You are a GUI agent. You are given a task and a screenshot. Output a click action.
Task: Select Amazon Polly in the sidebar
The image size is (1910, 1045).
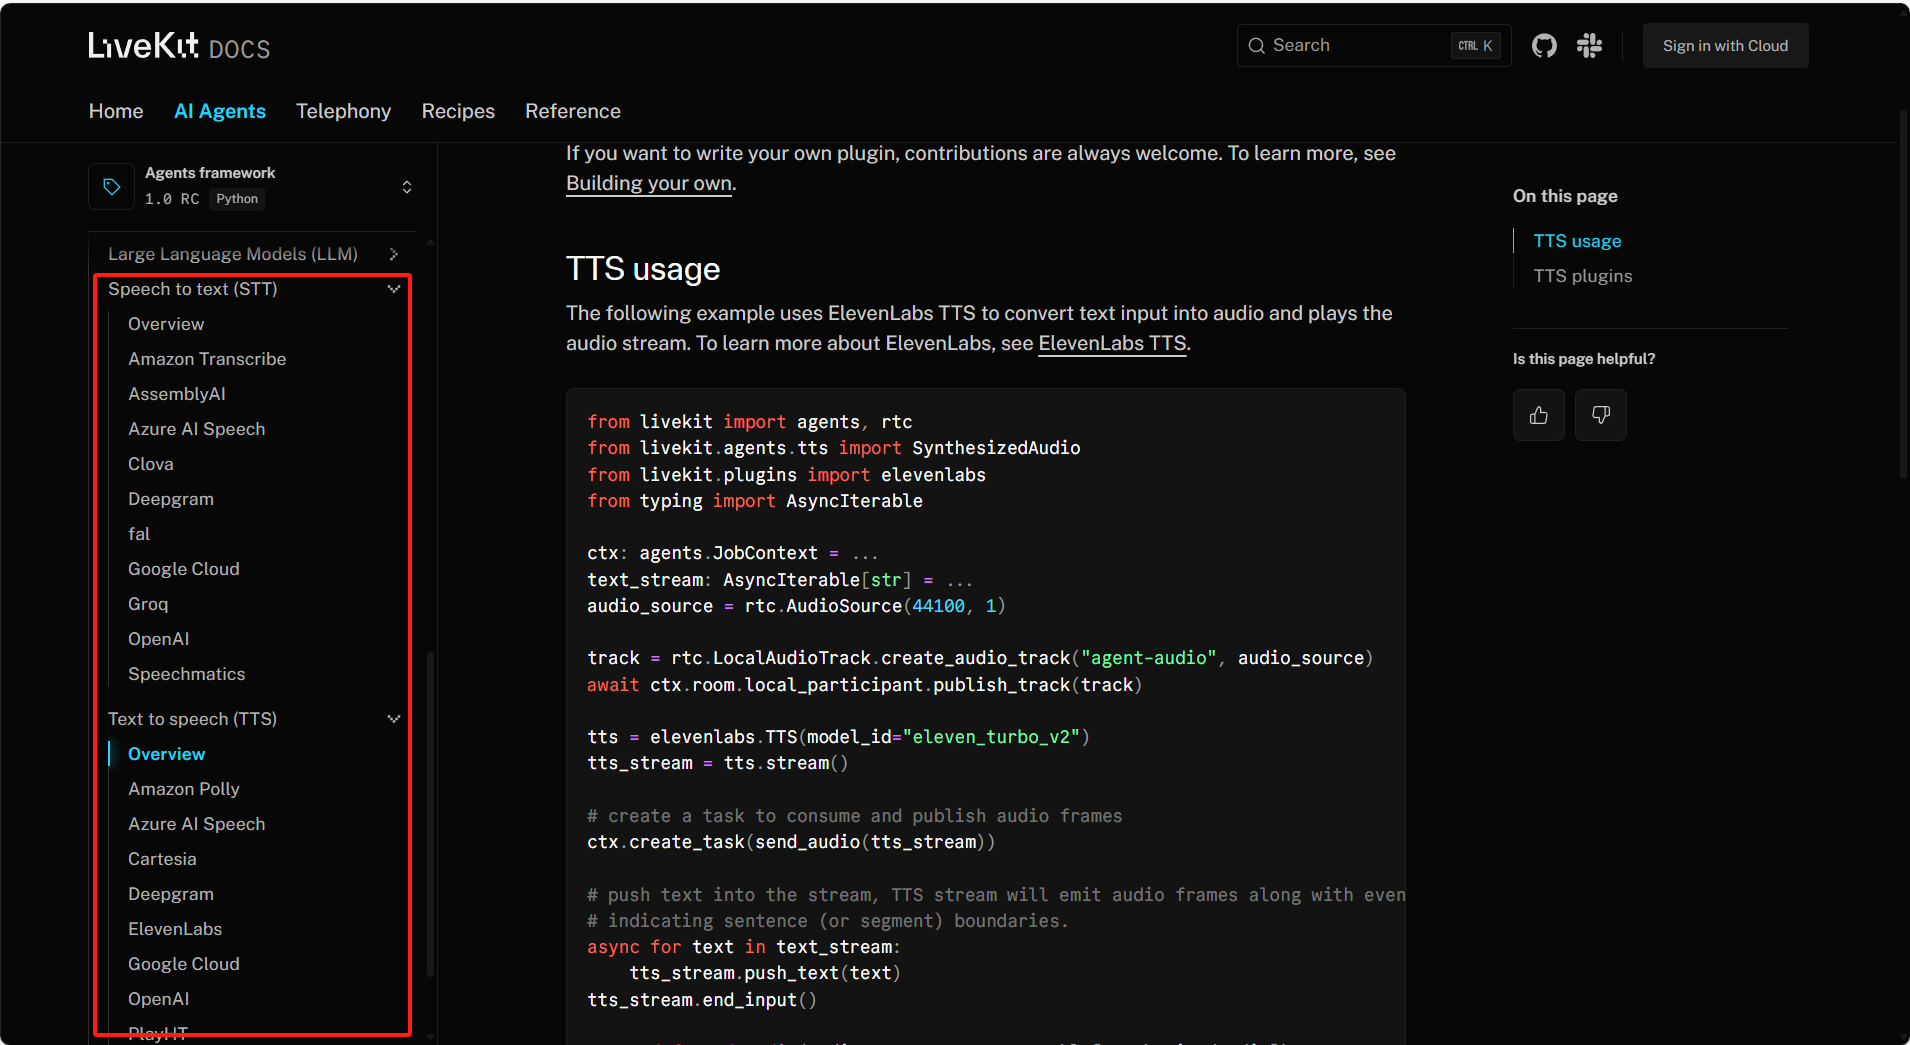pos(184,789)
